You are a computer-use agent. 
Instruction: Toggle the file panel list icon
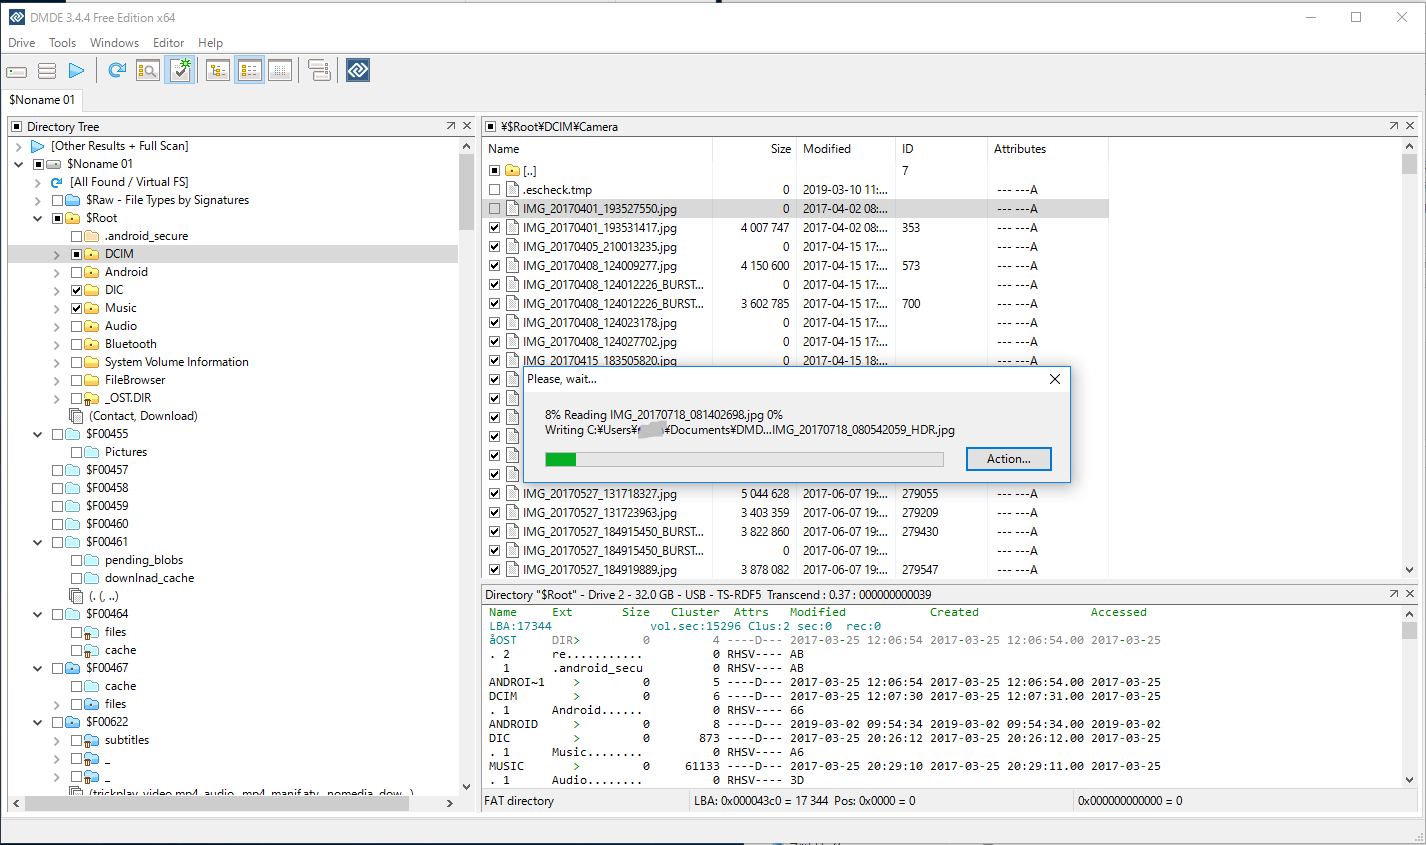[250, 70]
